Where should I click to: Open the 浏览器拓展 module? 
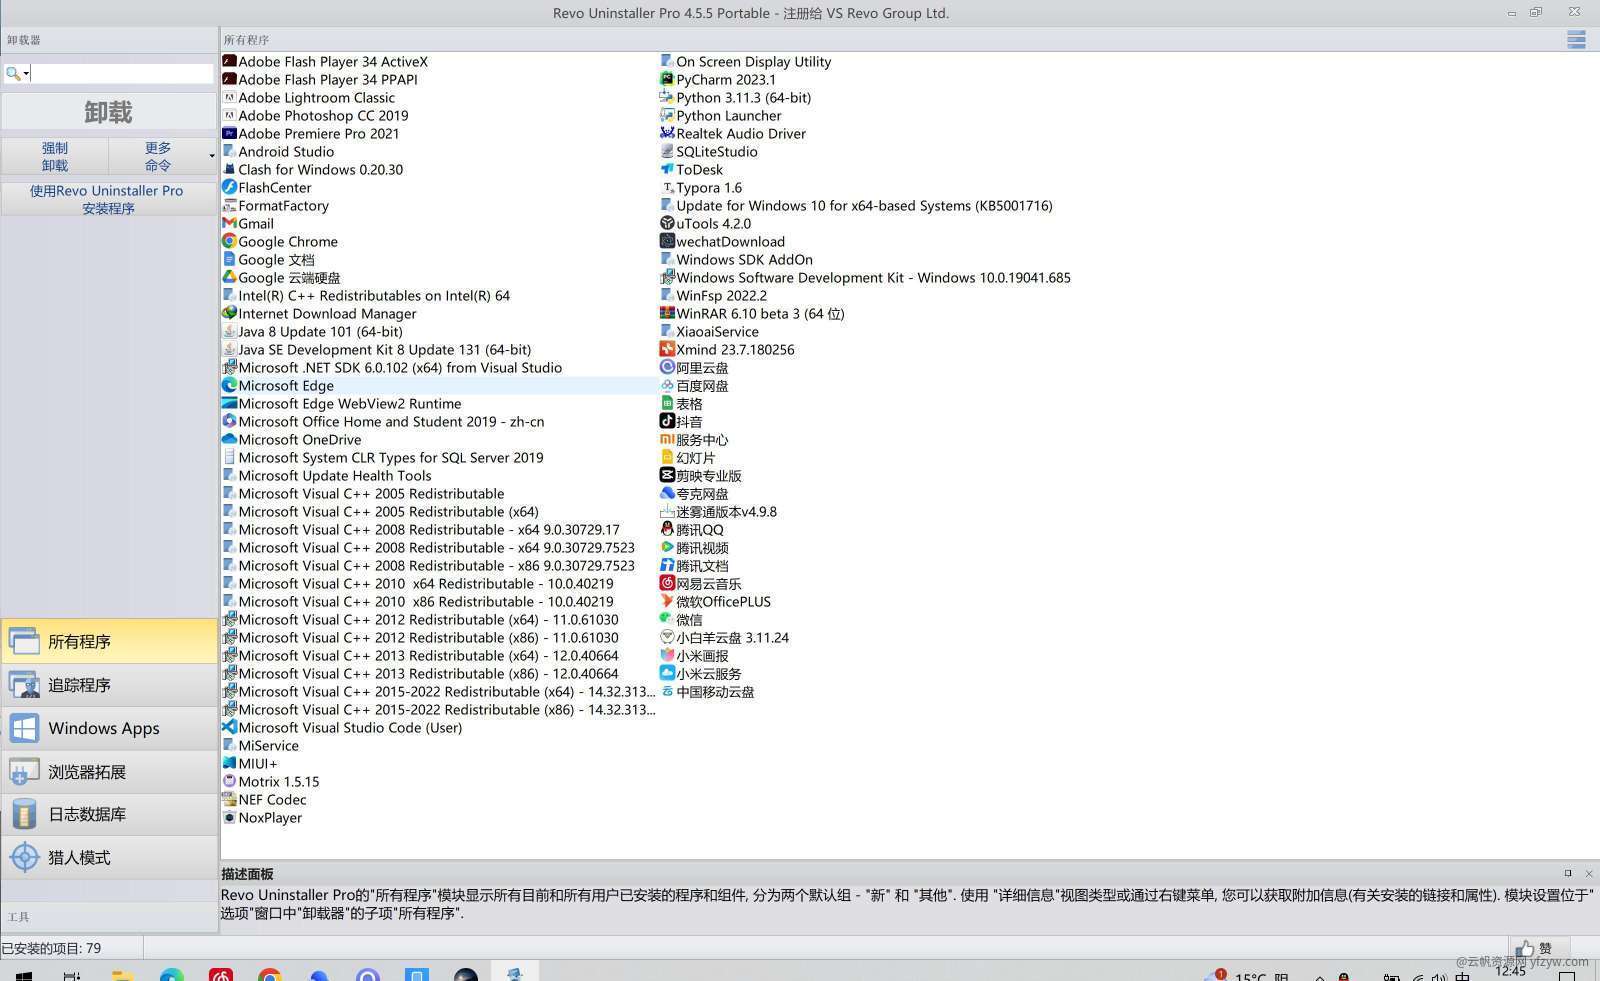[x=109, y=772]
